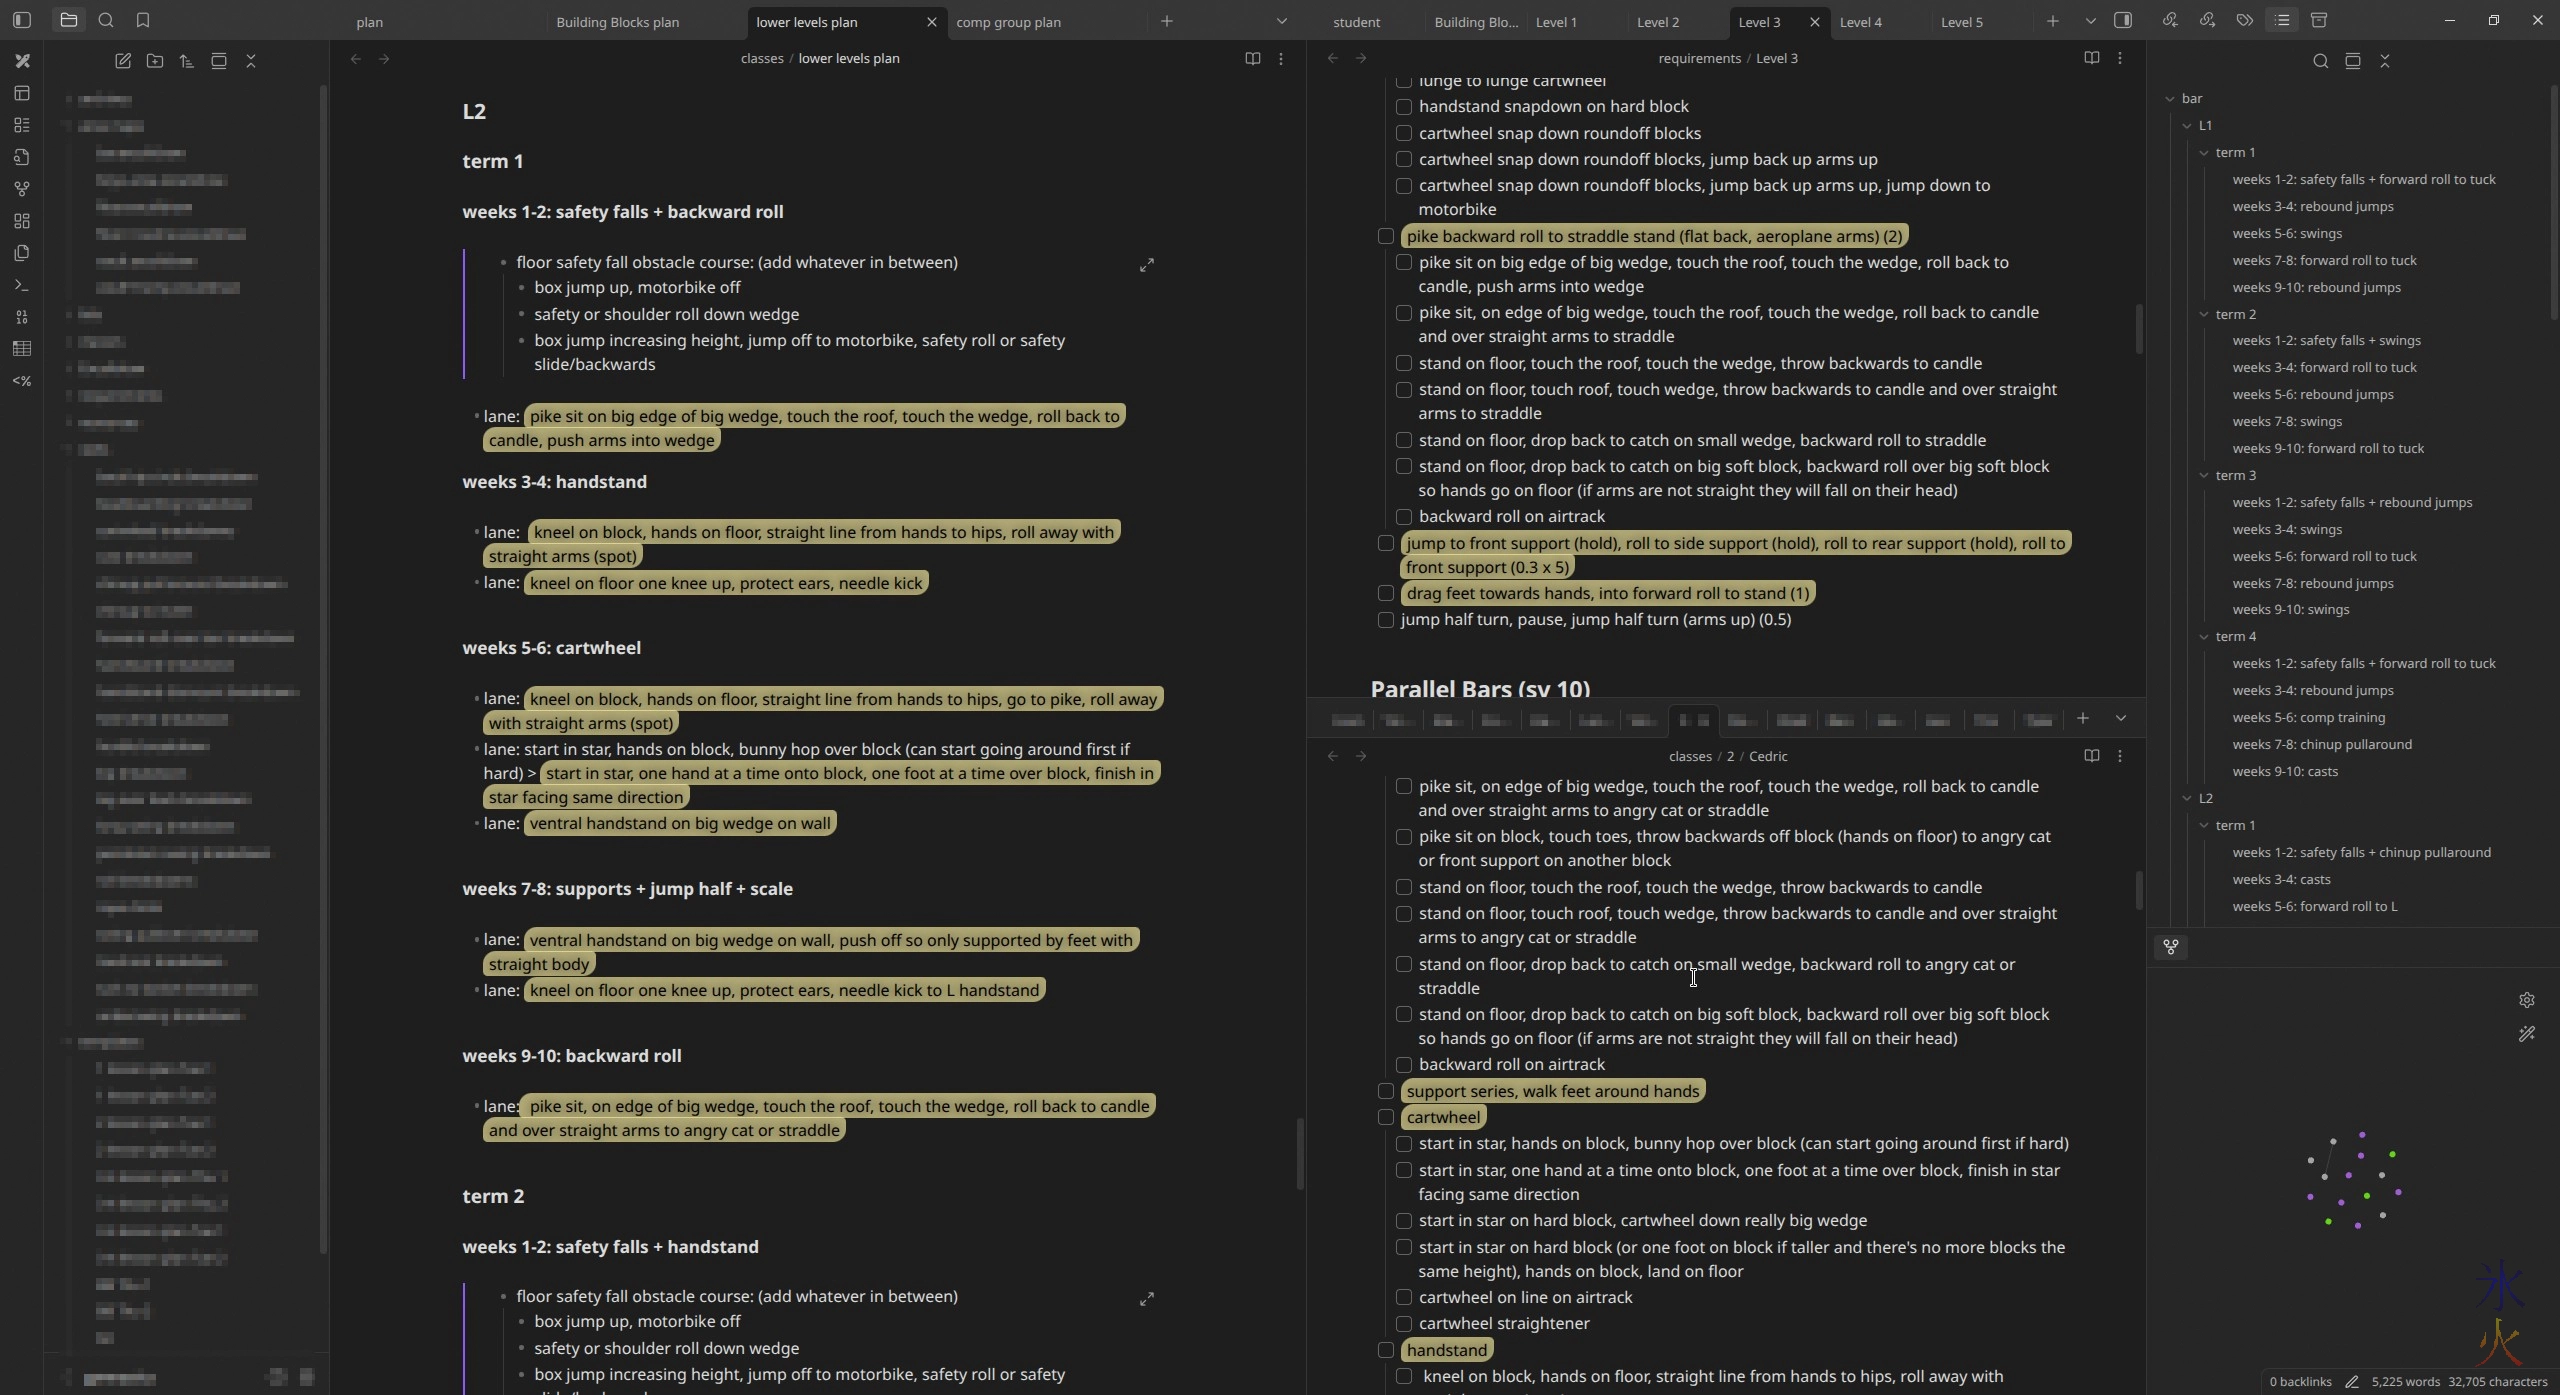
Task: Open the search icon in left sidebar header
Action: (106, 20)
